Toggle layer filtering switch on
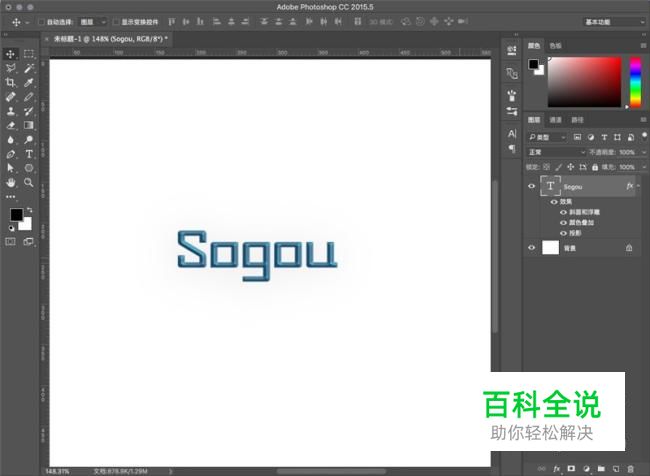This screenshot has width=650, height=476. pyautogui.click(x=644, y=136)
